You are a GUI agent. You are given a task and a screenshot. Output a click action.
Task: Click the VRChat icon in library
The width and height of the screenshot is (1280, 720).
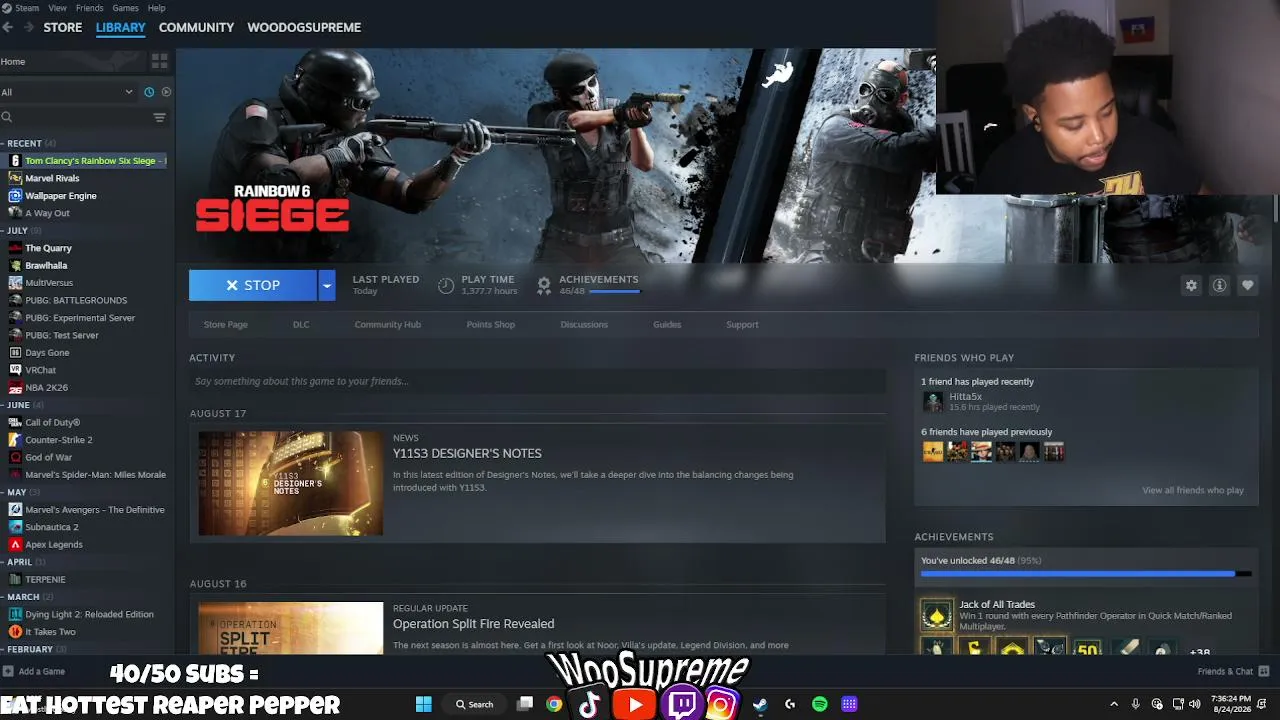coord(15,370)
